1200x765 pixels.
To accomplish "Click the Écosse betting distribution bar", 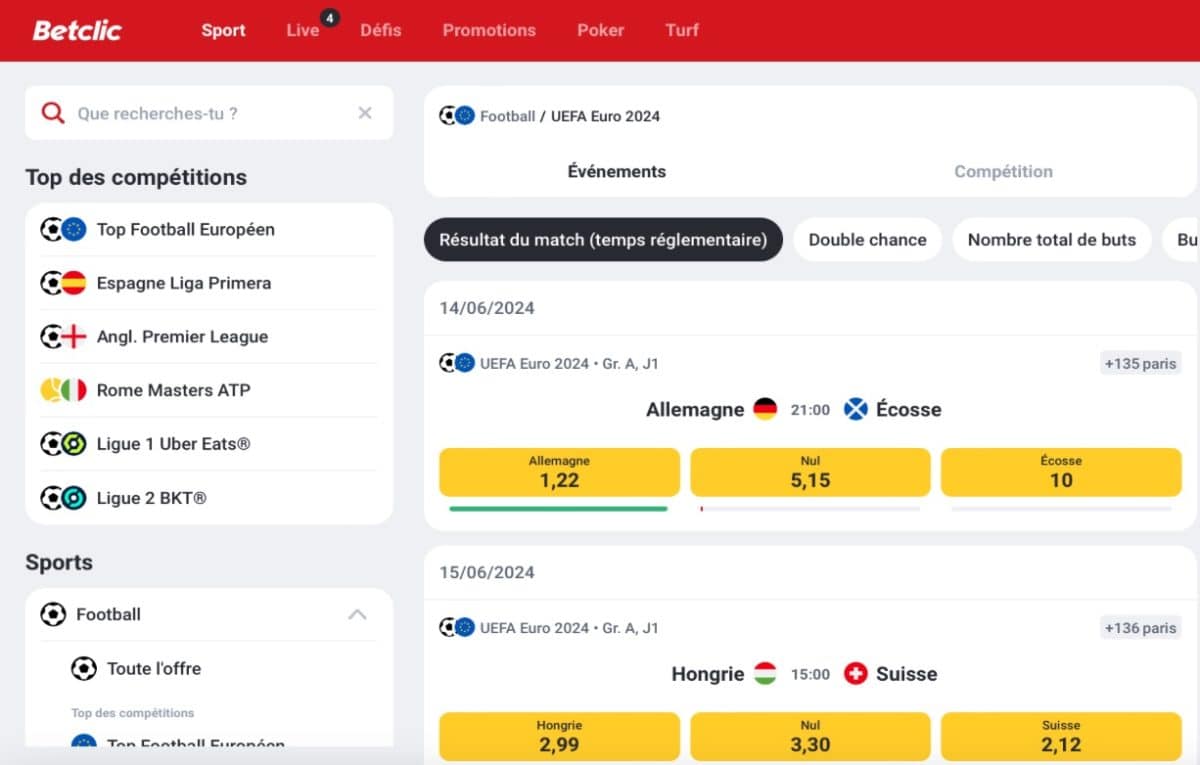I will [1061, 508].
